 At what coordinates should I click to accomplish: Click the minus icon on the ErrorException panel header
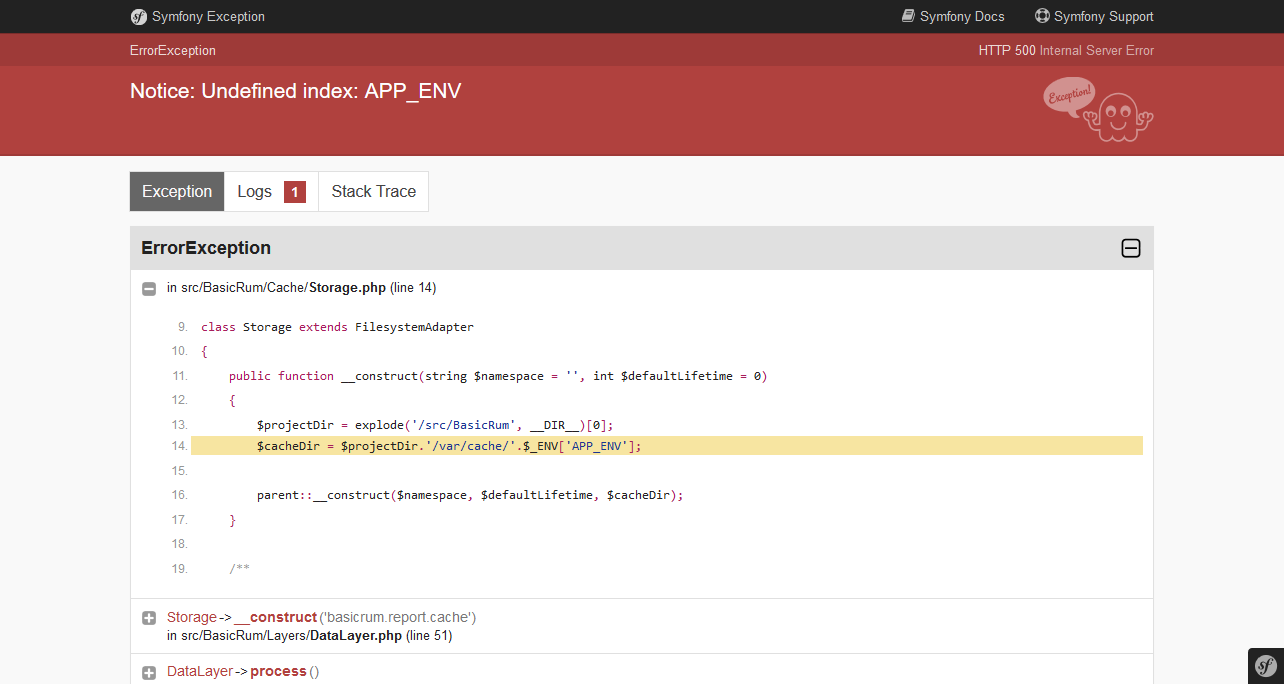point(1130,248)
